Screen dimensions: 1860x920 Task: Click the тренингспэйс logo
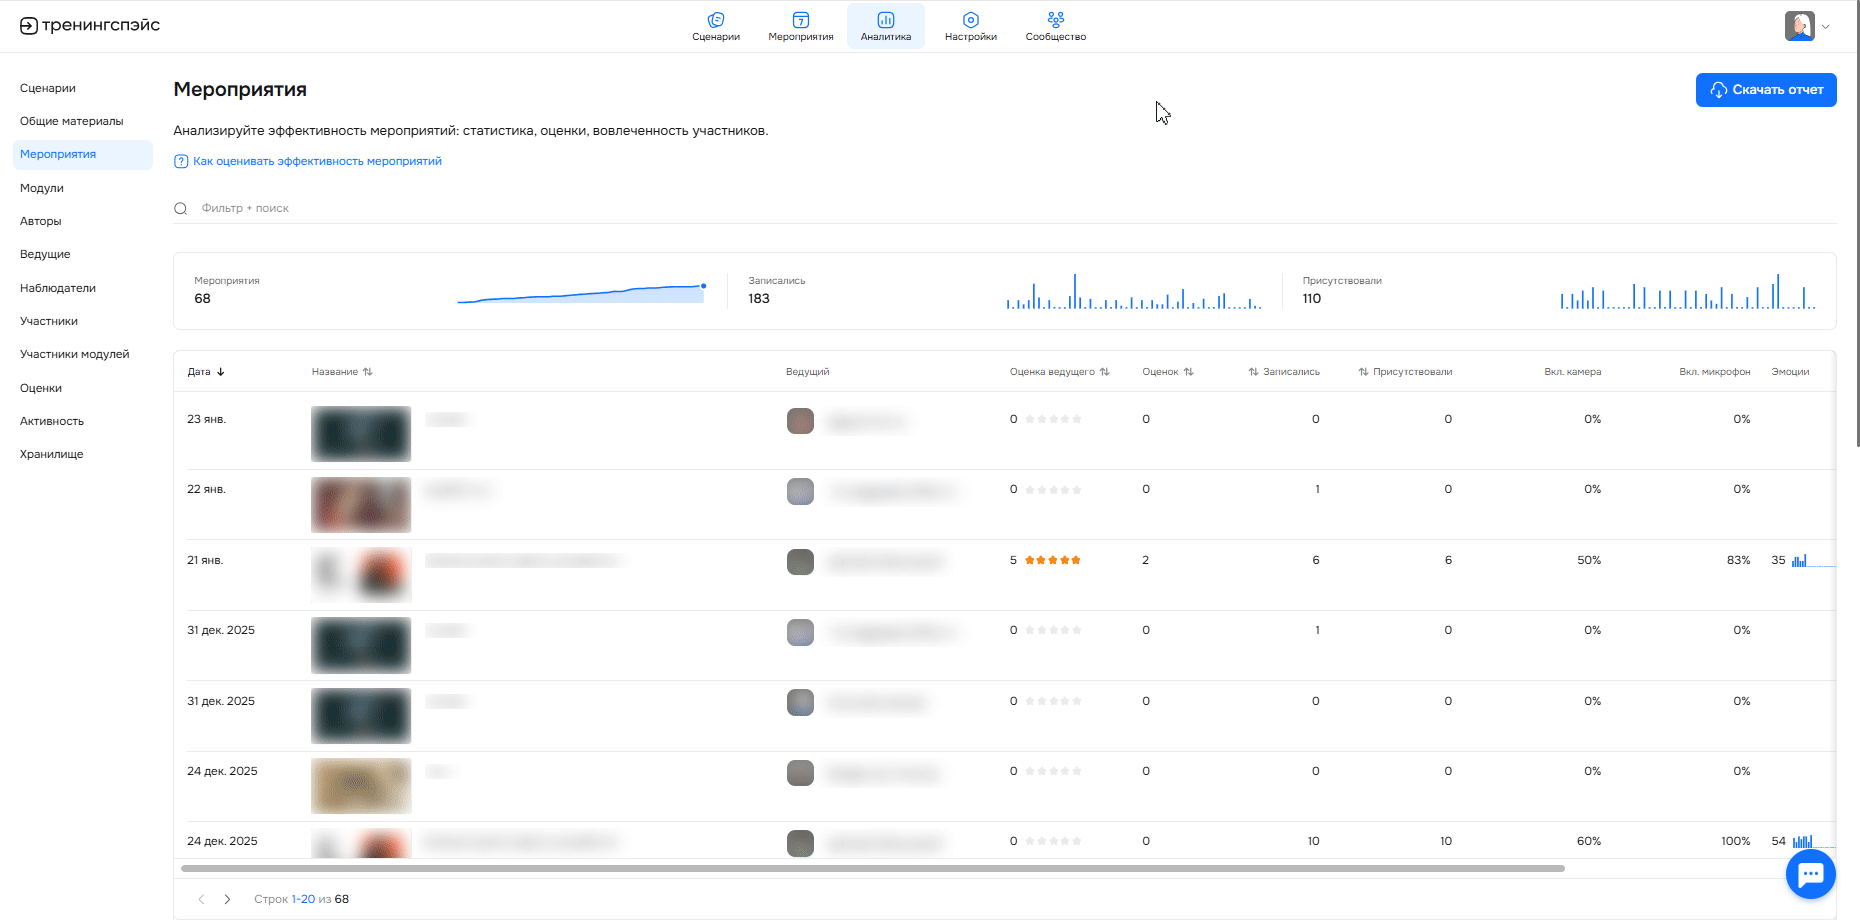coord(90,26)
